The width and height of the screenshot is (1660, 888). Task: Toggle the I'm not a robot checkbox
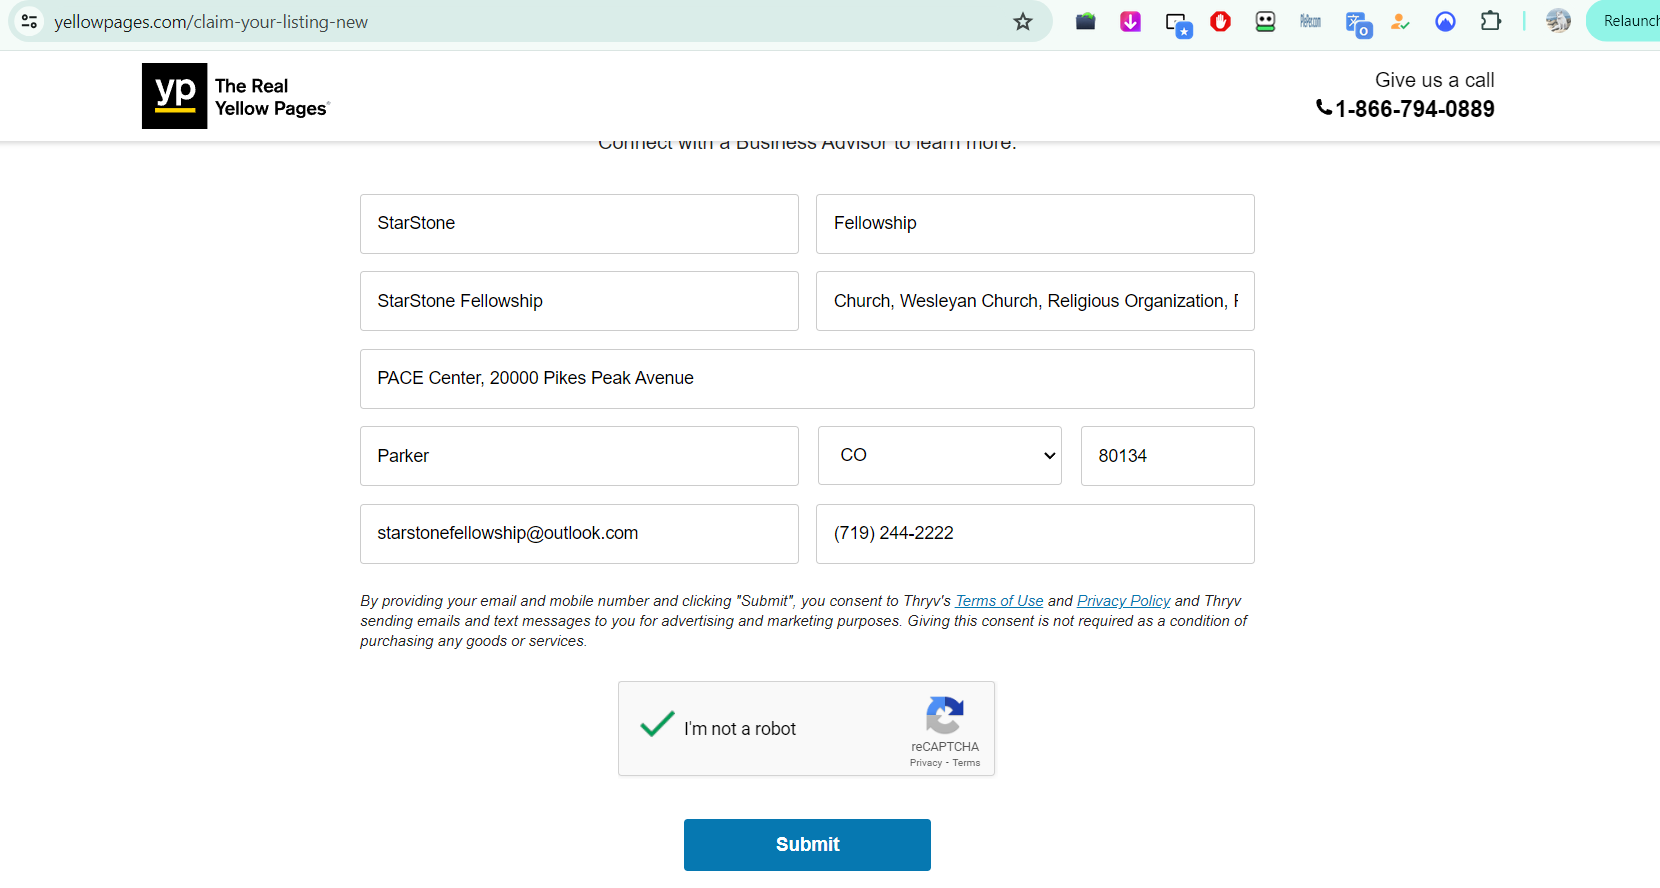[657, 725]
